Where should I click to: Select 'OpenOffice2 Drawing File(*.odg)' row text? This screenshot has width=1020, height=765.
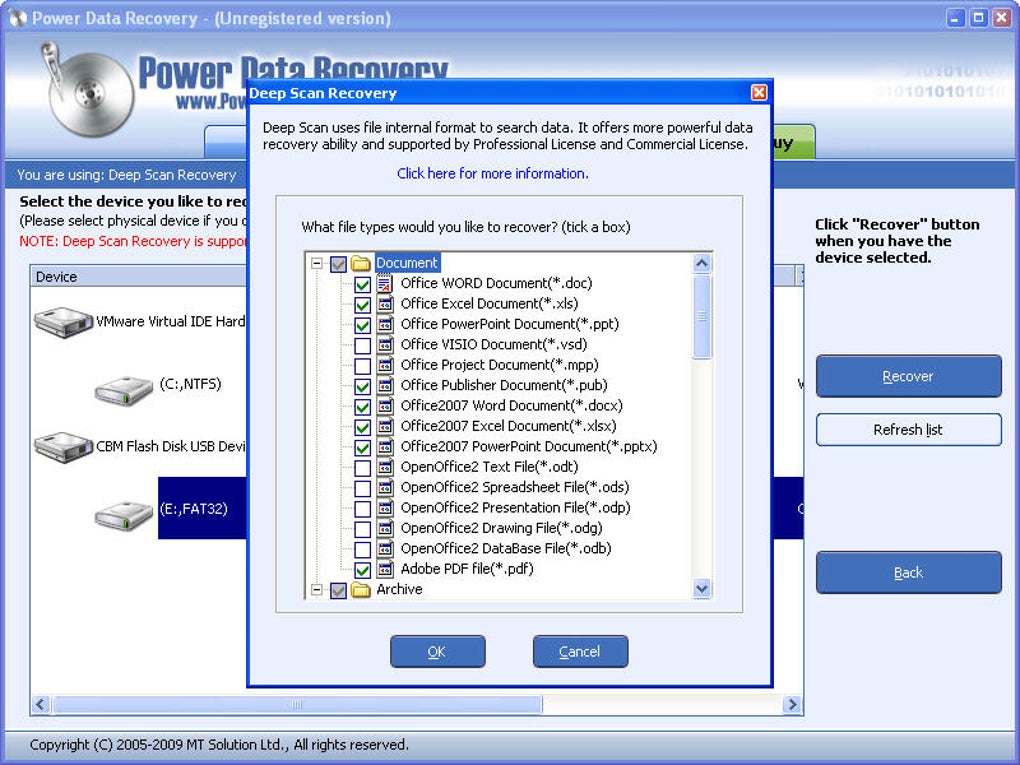click(x=502, y=528)
